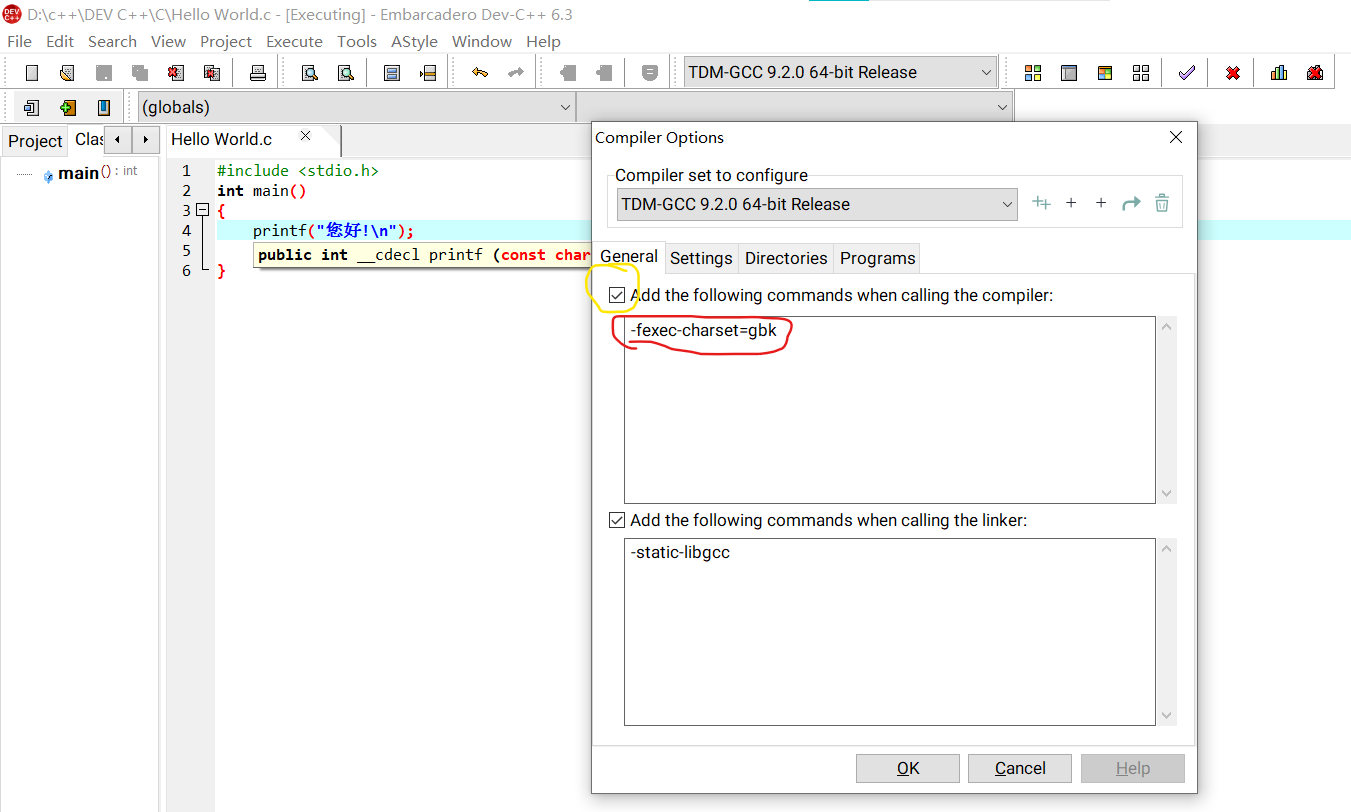Switch to the Directories tab

tap(786, 258)
